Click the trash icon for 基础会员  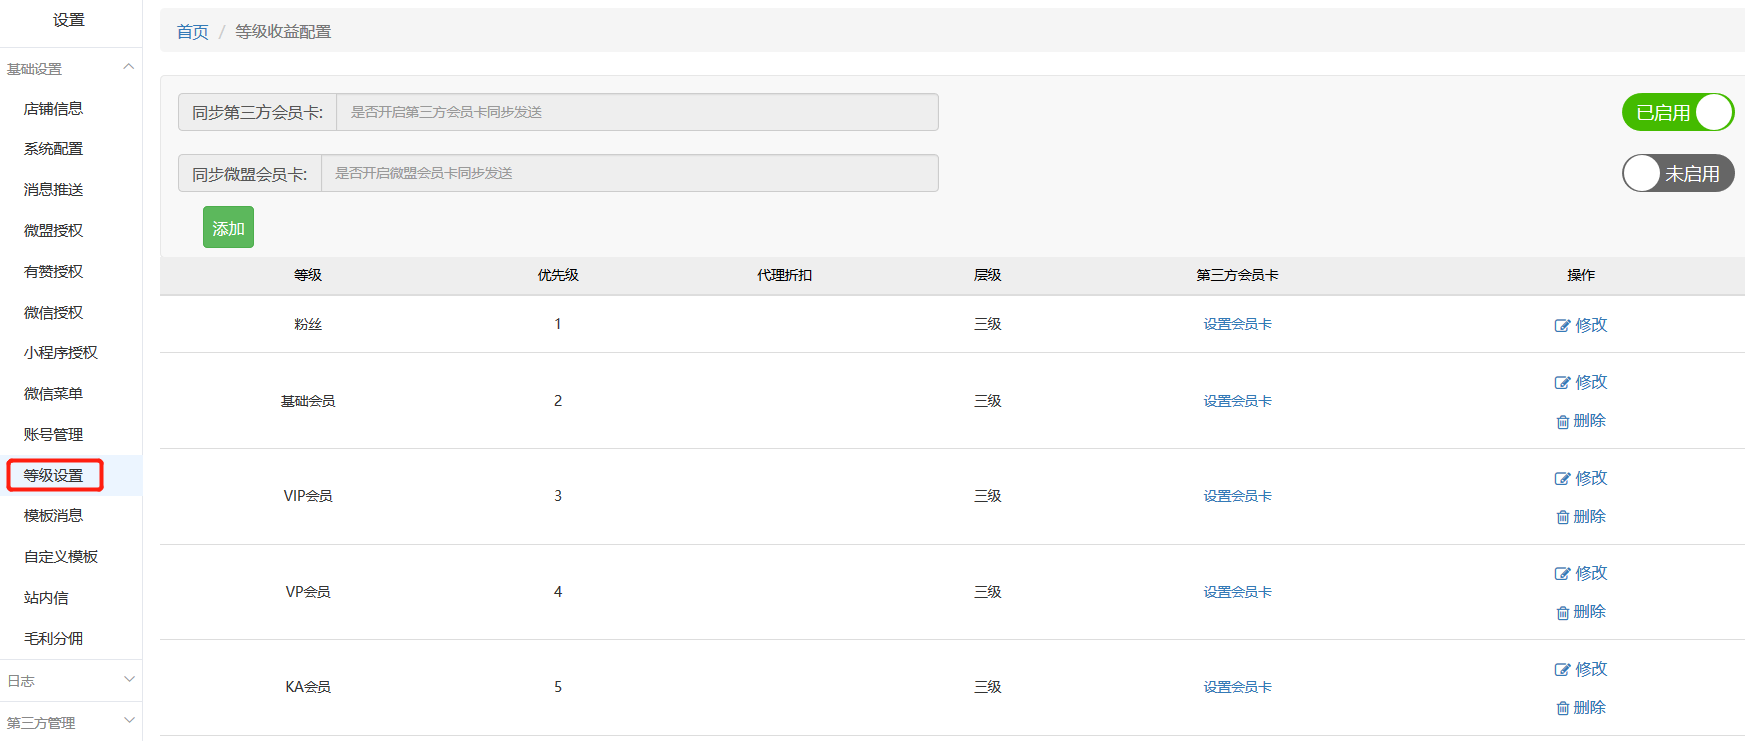1562,422
